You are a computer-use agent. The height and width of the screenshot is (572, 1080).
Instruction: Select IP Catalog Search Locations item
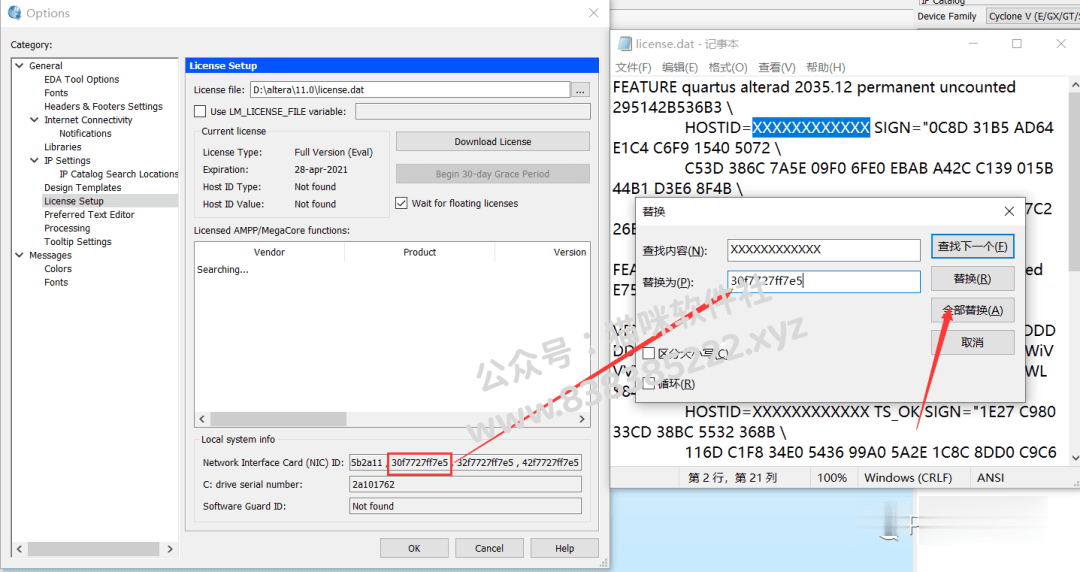click(118, 174)
